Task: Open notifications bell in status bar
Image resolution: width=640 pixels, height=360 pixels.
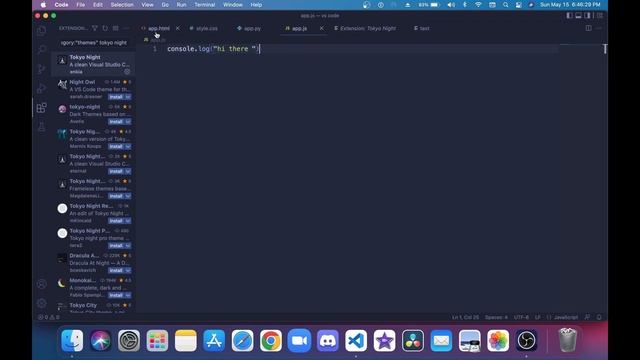Action: [599, 317]
